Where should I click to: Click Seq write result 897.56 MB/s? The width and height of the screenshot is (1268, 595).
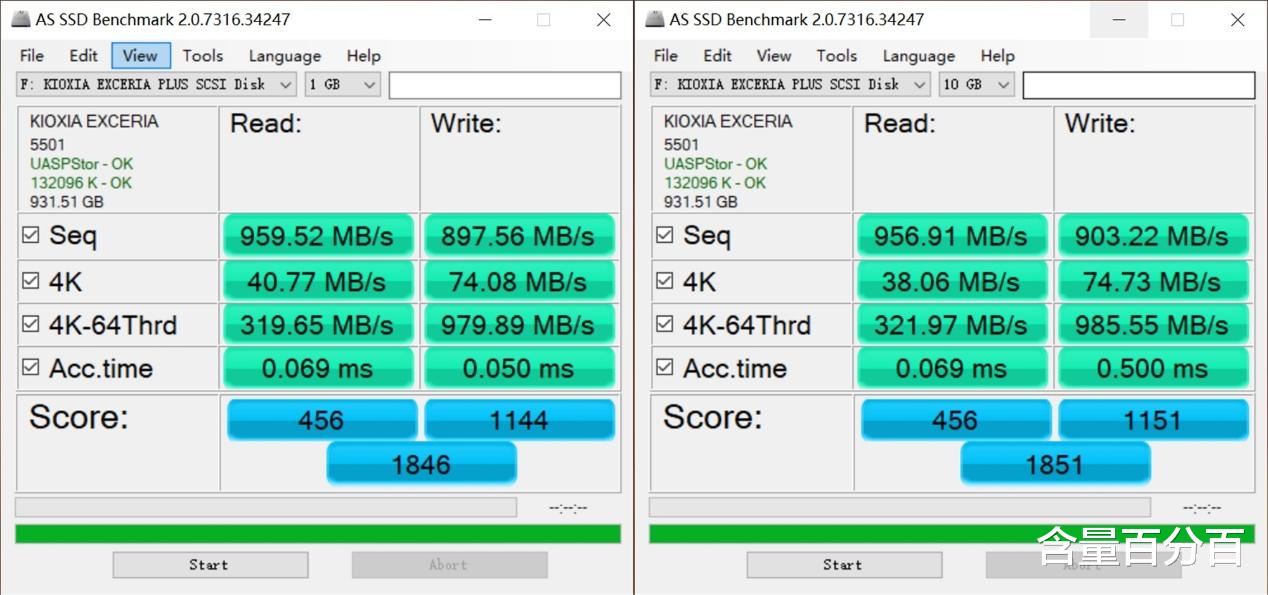coord(519,236)
